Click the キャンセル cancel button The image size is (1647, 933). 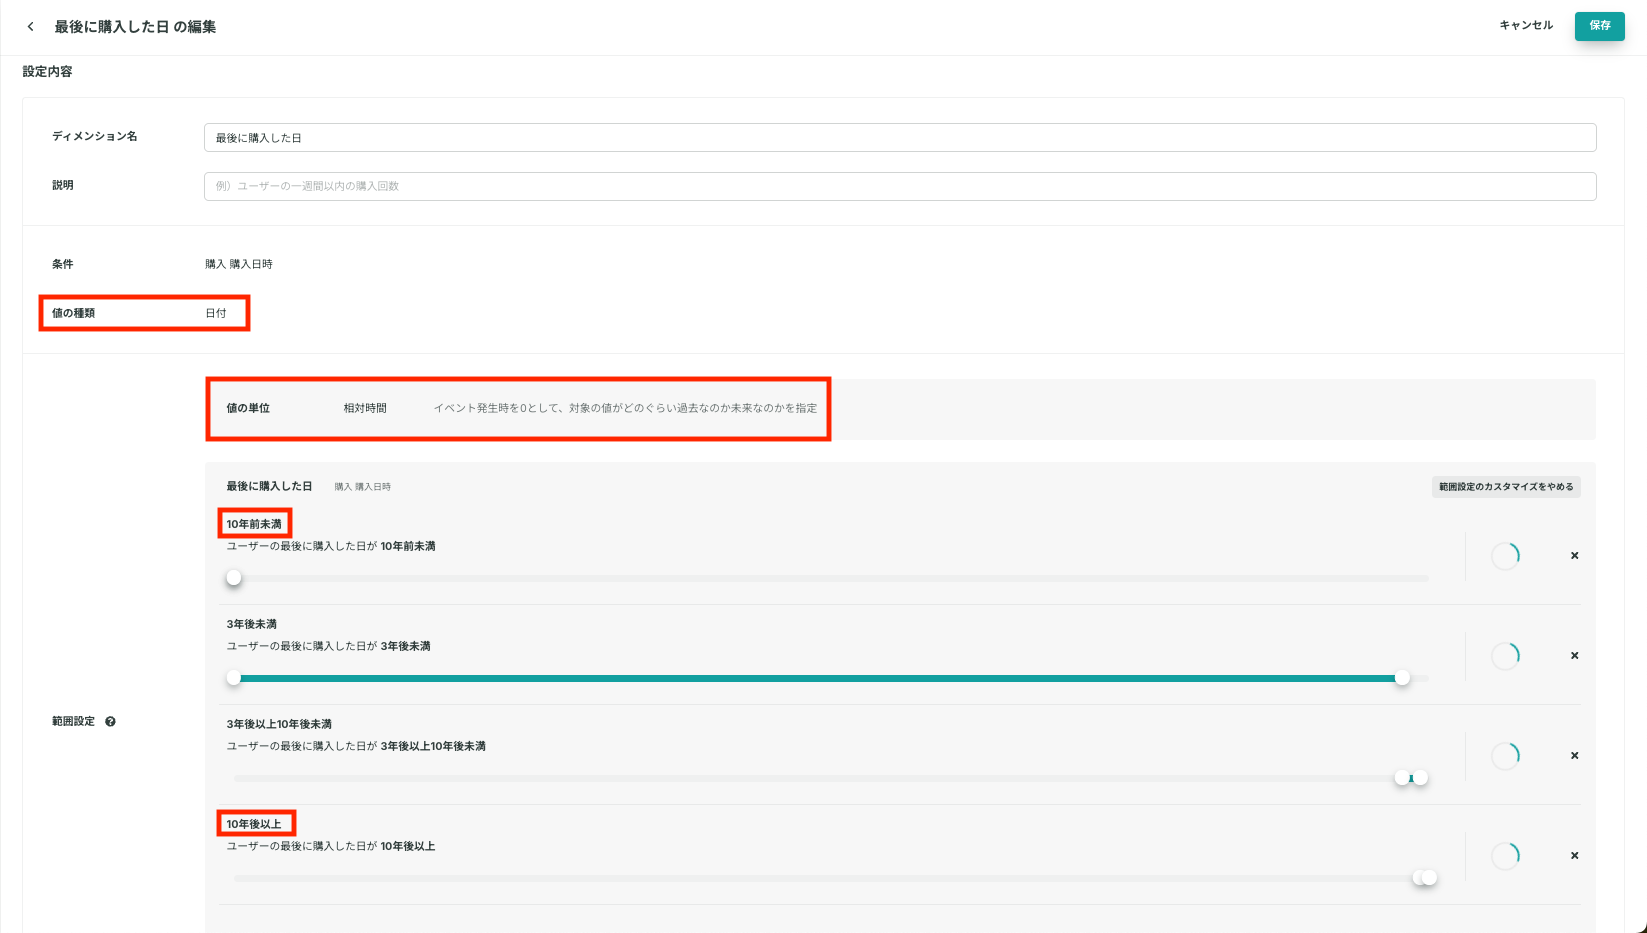[x=1526, y=26]
